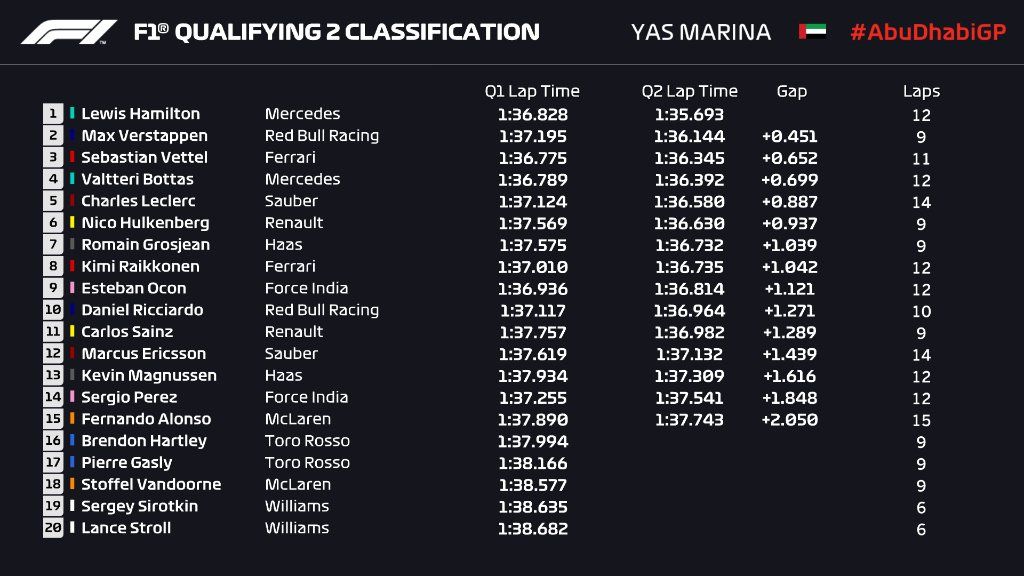Click the orange team color bar beside Fernando Alonso
This screenshot has height=576, width=1024.
pyautogui.click(x=73, y=419)
